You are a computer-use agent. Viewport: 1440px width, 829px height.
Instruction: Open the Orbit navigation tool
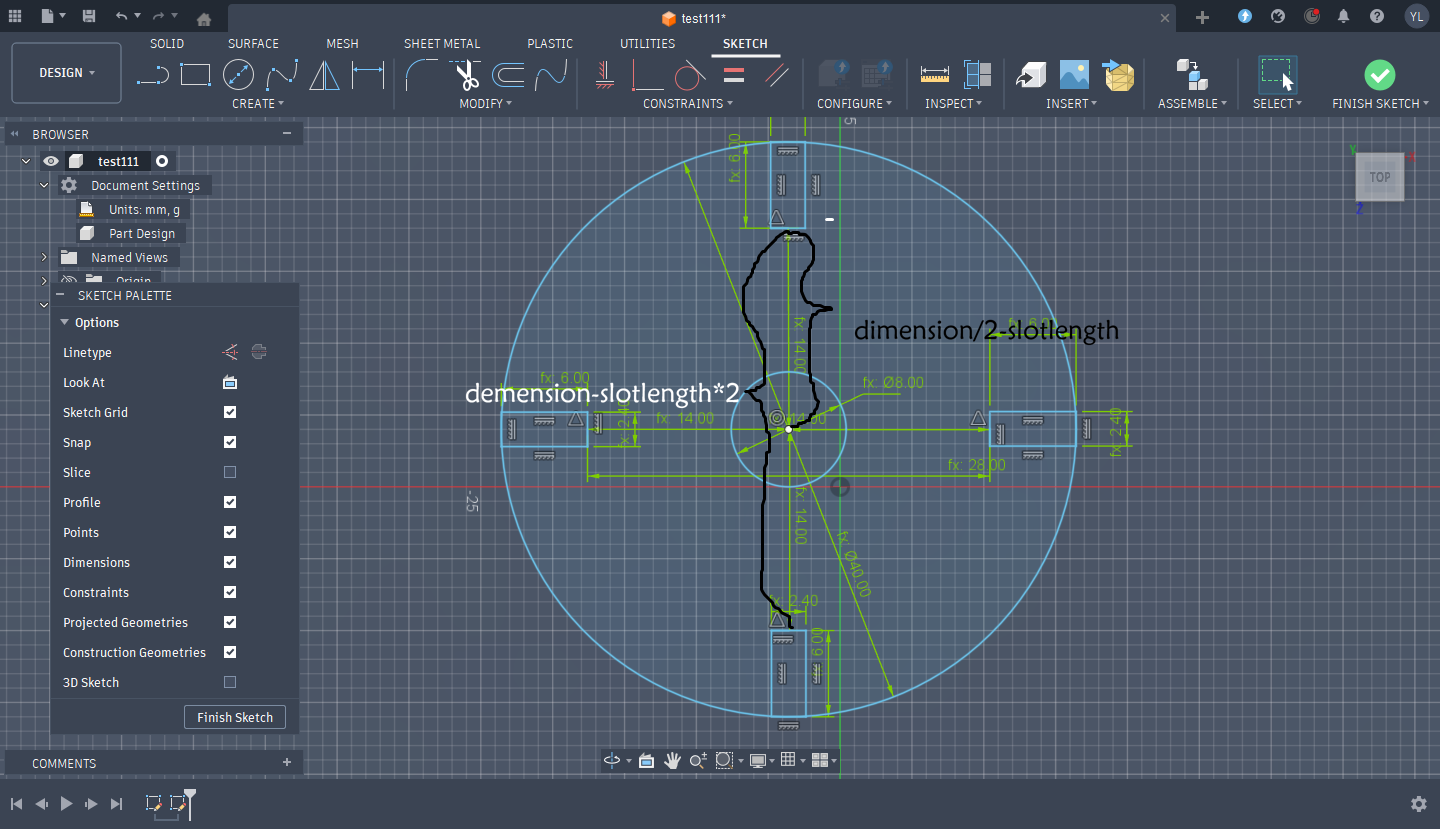pyautogui.click(x=611, y=761)
